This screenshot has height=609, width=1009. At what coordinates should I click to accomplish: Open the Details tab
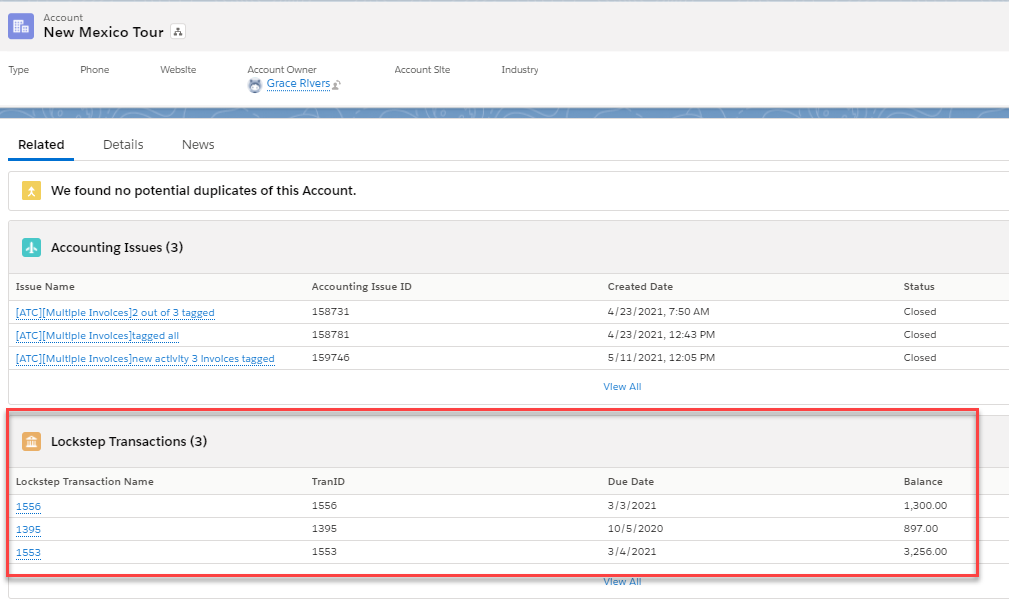(123, 145)
